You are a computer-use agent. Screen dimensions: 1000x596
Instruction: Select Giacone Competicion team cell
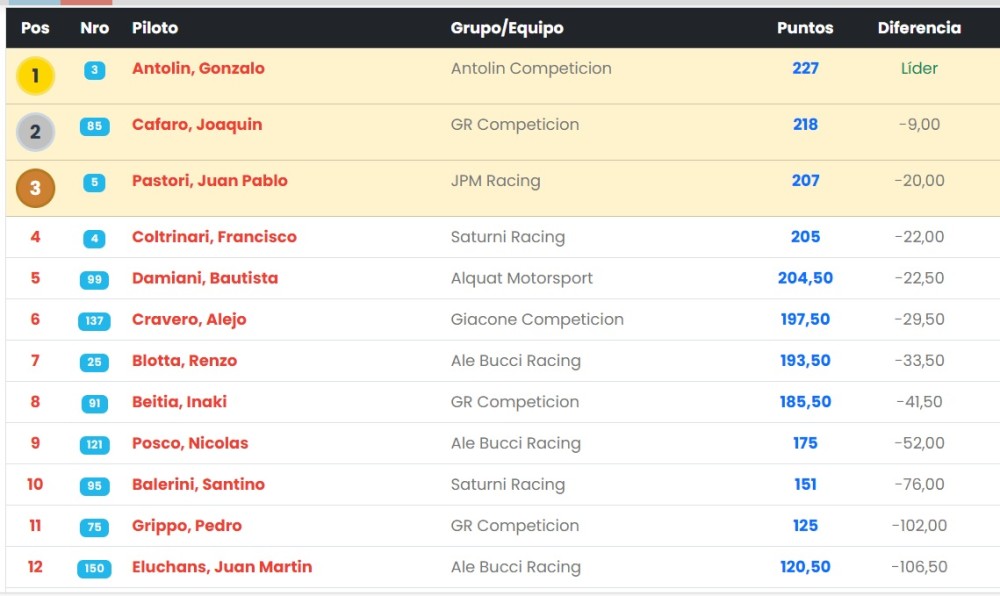pyautogui.click(x=537, y=320)
